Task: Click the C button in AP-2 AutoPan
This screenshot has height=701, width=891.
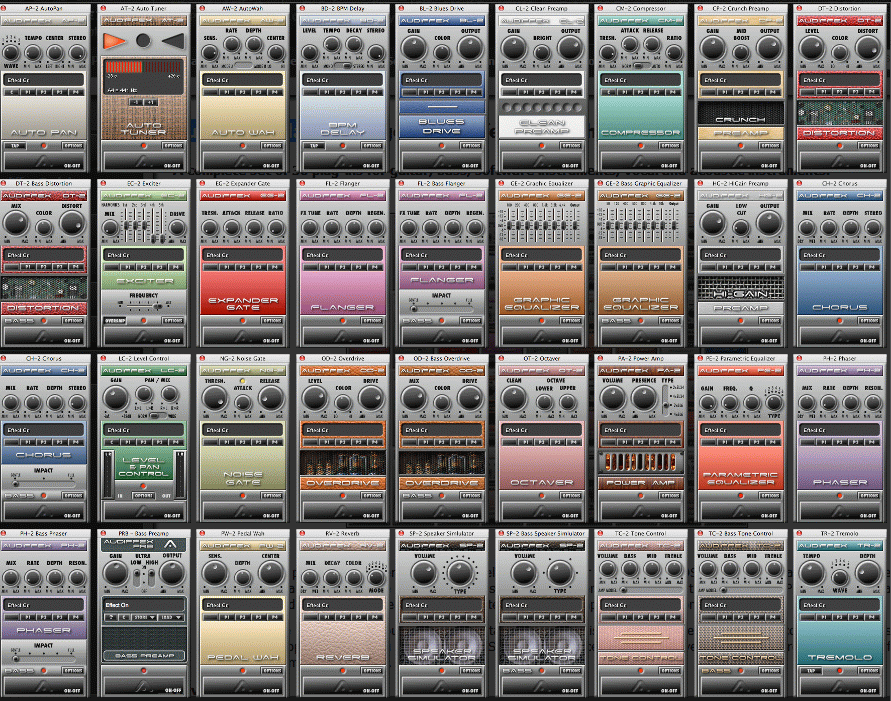Action: click(x=12, y=92)
